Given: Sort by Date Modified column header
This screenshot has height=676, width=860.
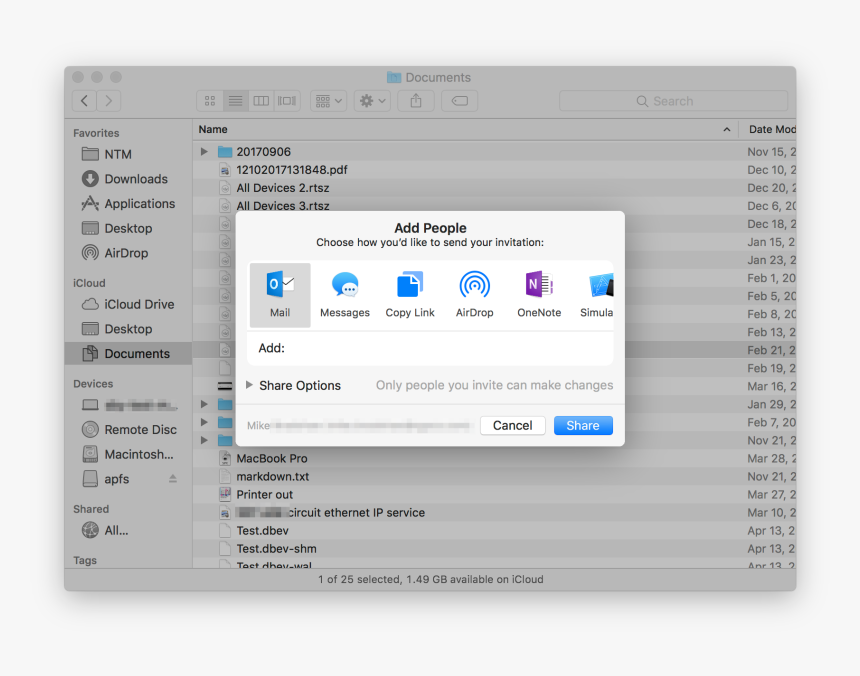Looking at the screenshot, I should pos(768,129).
